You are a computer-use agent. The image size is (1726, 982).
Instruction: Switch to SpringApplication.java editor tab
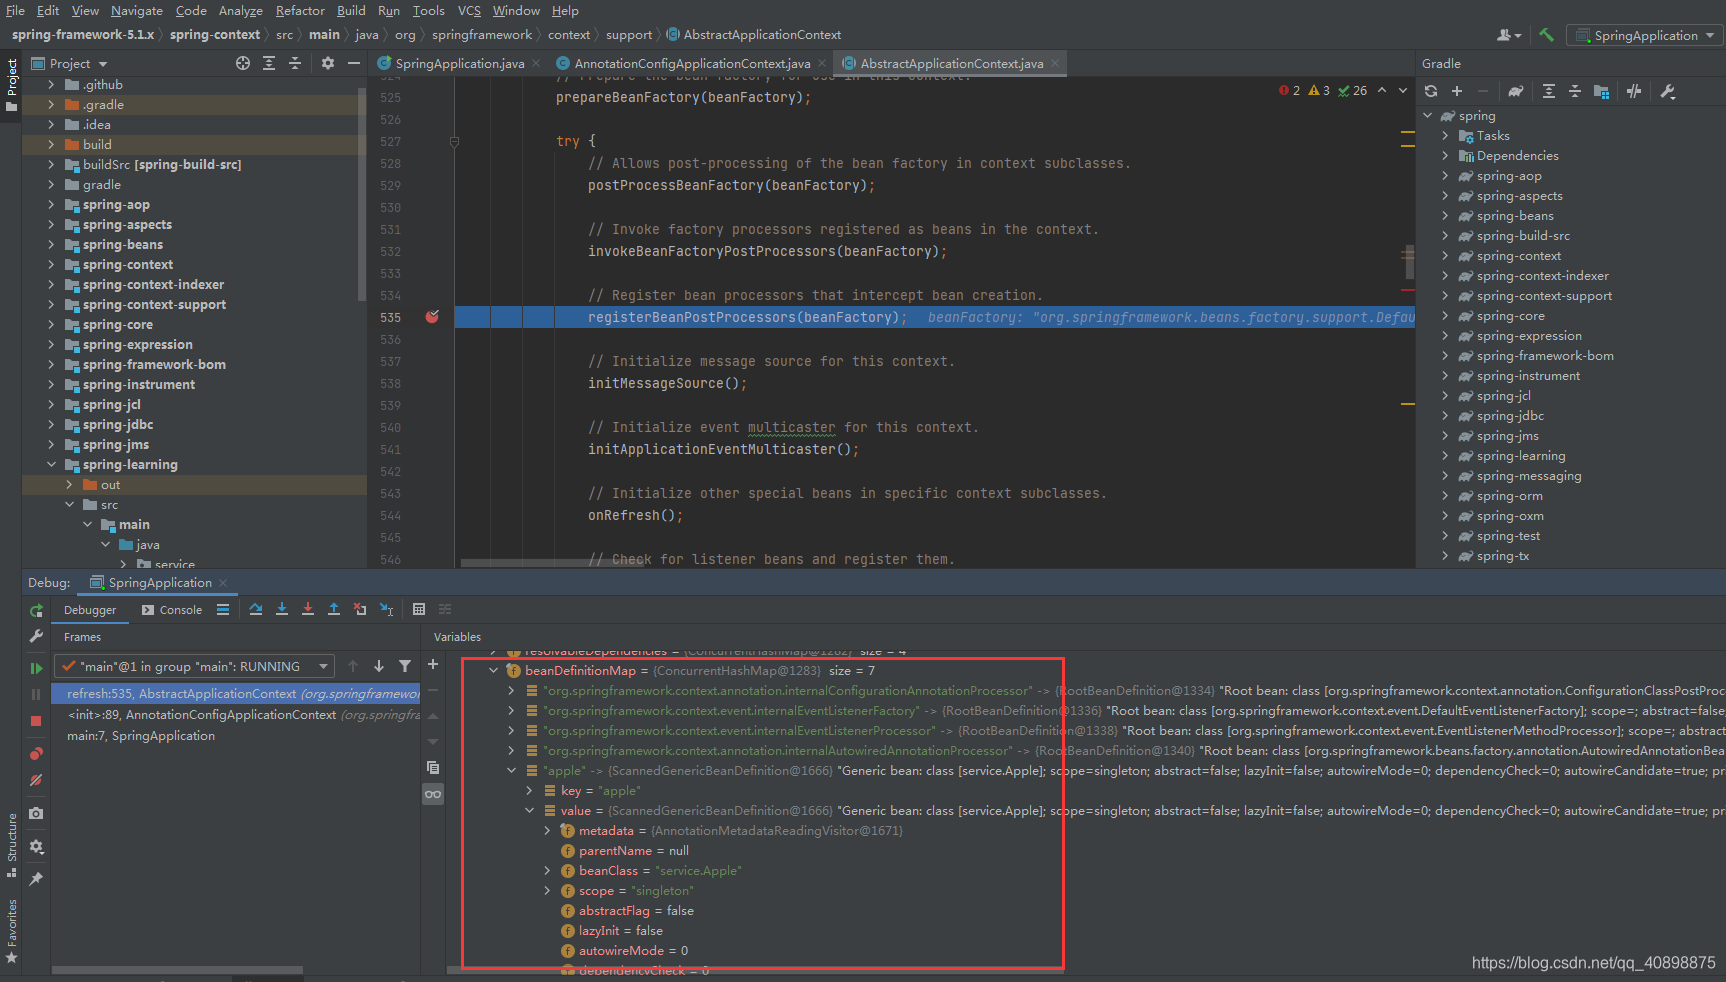coord(458,63)
